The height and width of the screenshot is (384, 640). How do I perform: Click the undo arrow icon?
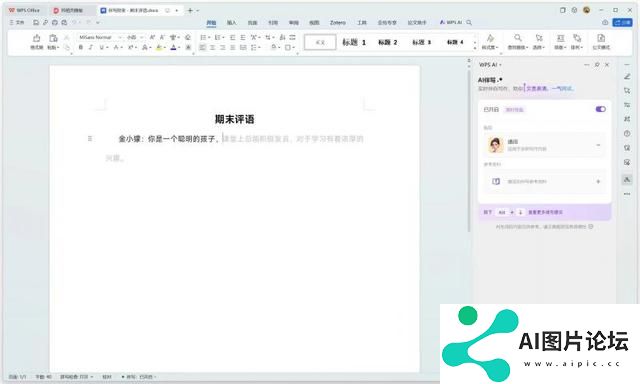75,22
